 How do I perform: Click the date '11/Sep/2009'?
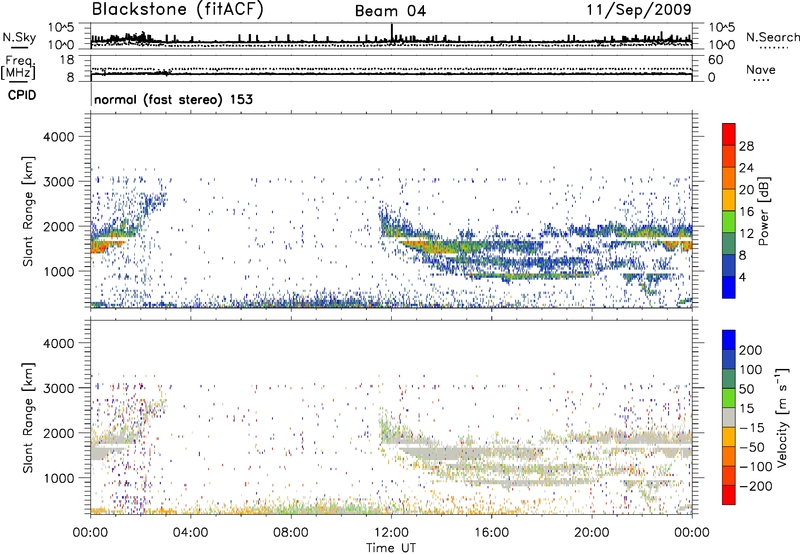click(639, 10)
